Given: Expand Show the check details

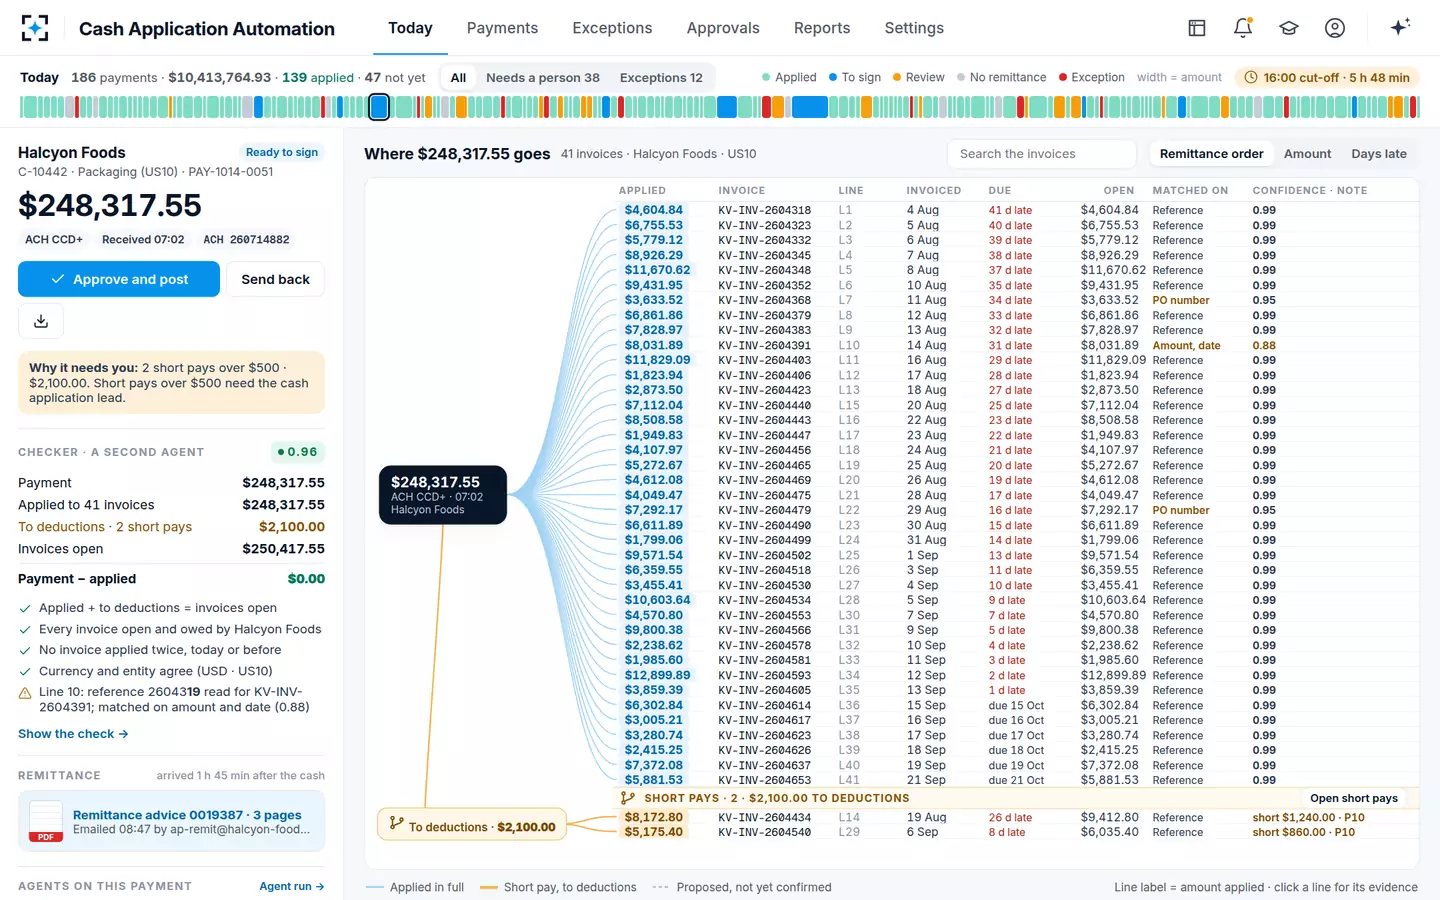Looking at the screenshot, I should (x=73, y=734).
